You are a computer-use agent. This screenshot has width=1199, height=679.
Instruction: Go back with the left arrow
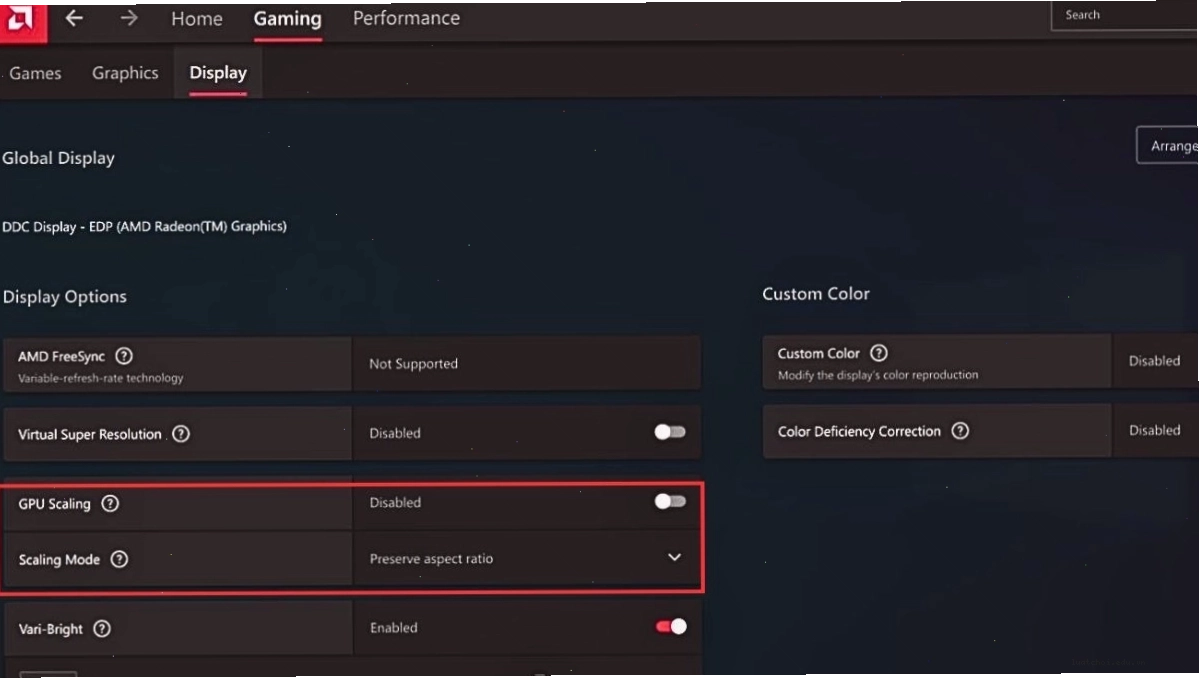pos(74,18)
